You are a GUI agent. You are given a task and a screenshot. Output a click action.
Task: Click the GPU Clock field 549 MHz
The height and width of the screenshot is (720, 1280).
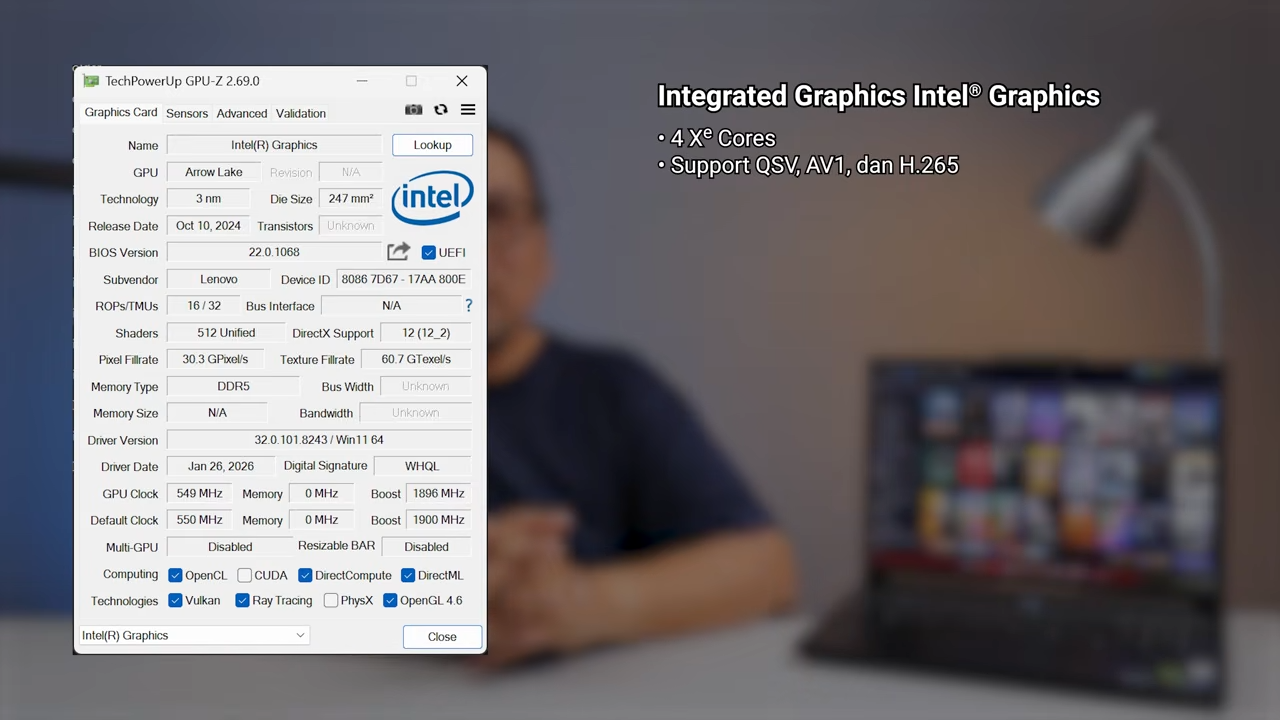click(200, 493)
